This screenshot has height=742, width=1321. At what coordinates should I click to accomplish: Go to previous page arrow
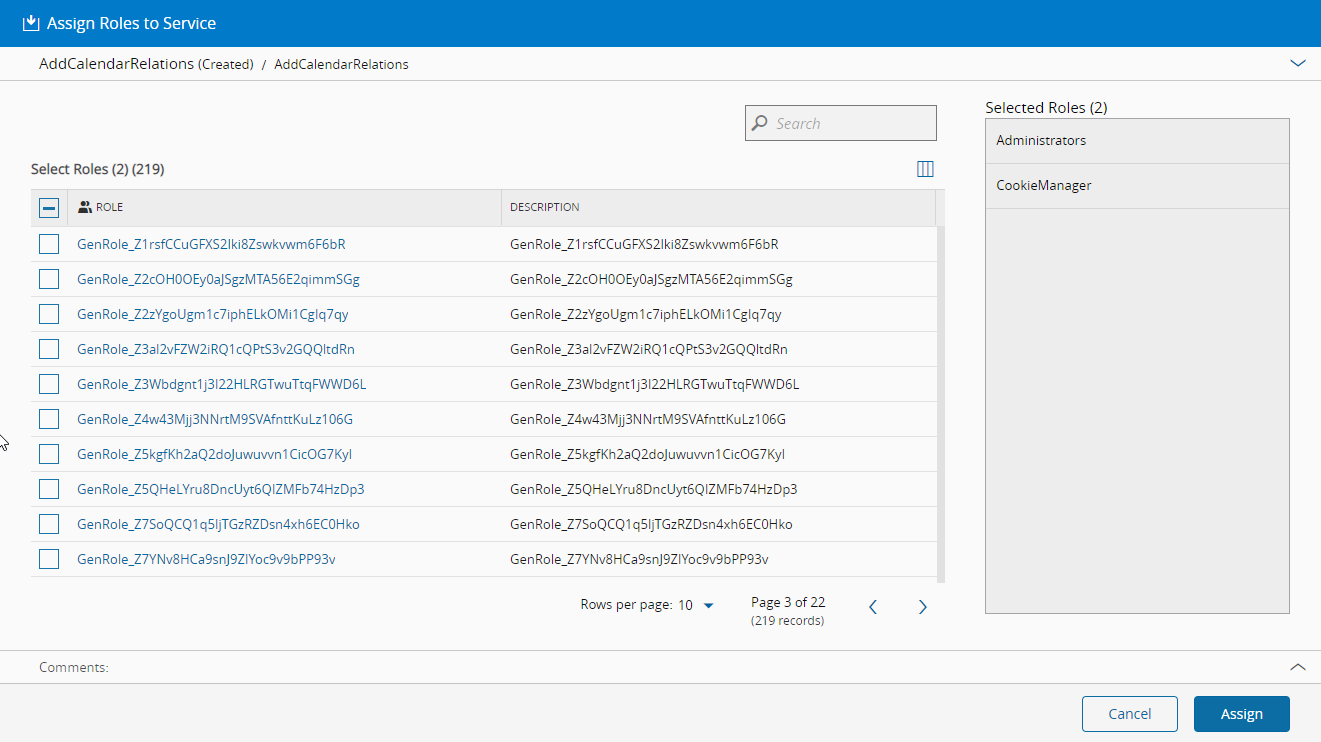coord(873,607)
